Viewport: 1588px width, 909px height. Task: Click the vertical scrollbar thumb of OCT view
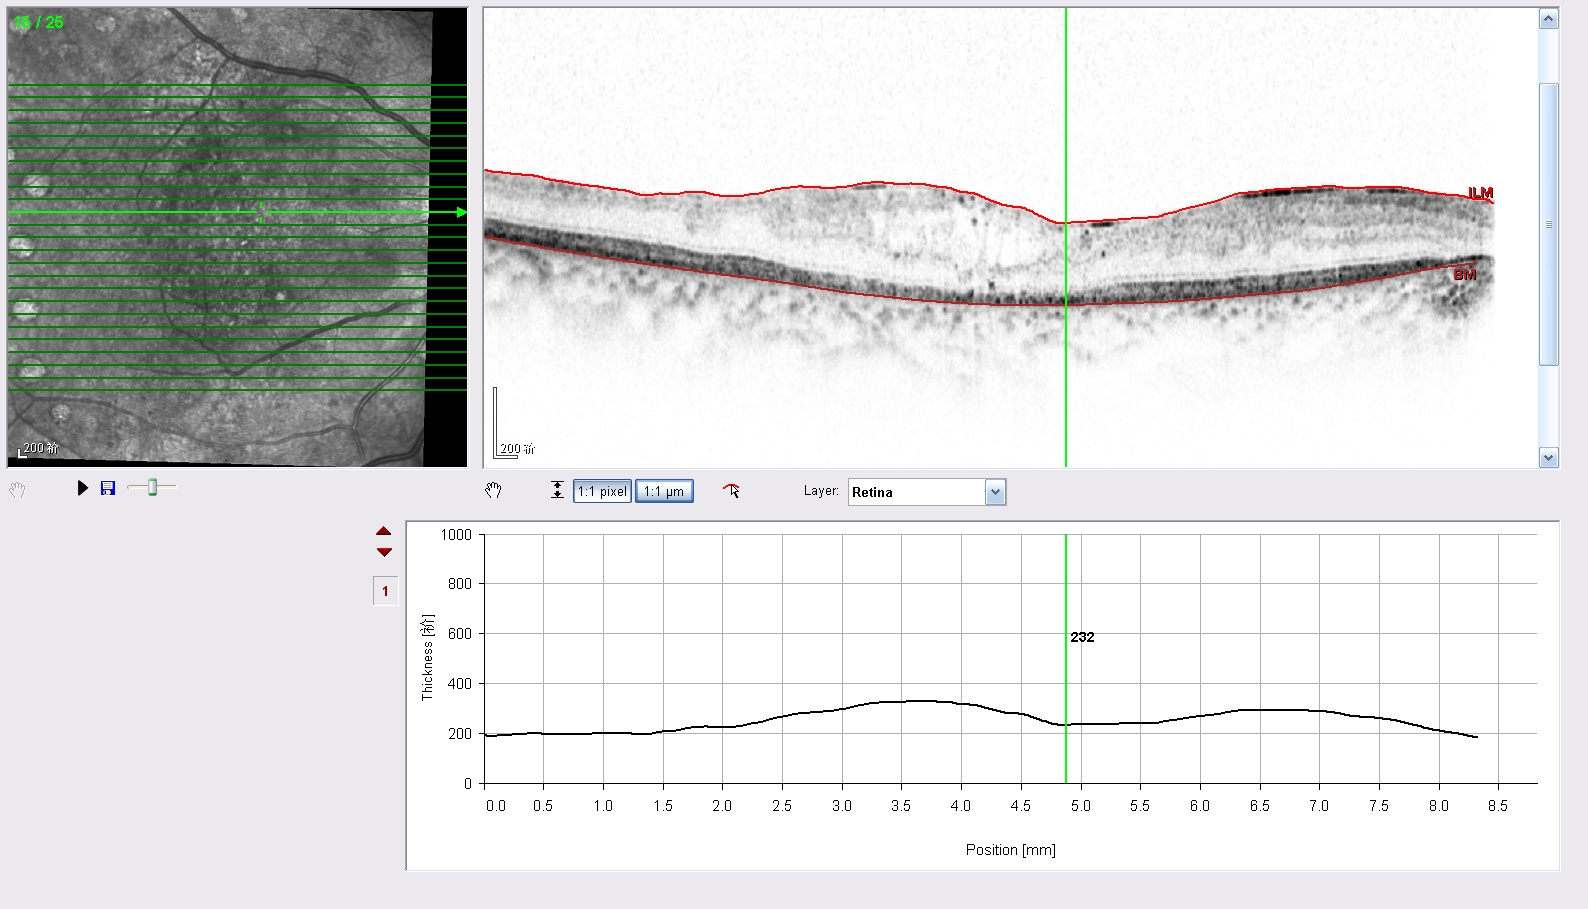1549,225
